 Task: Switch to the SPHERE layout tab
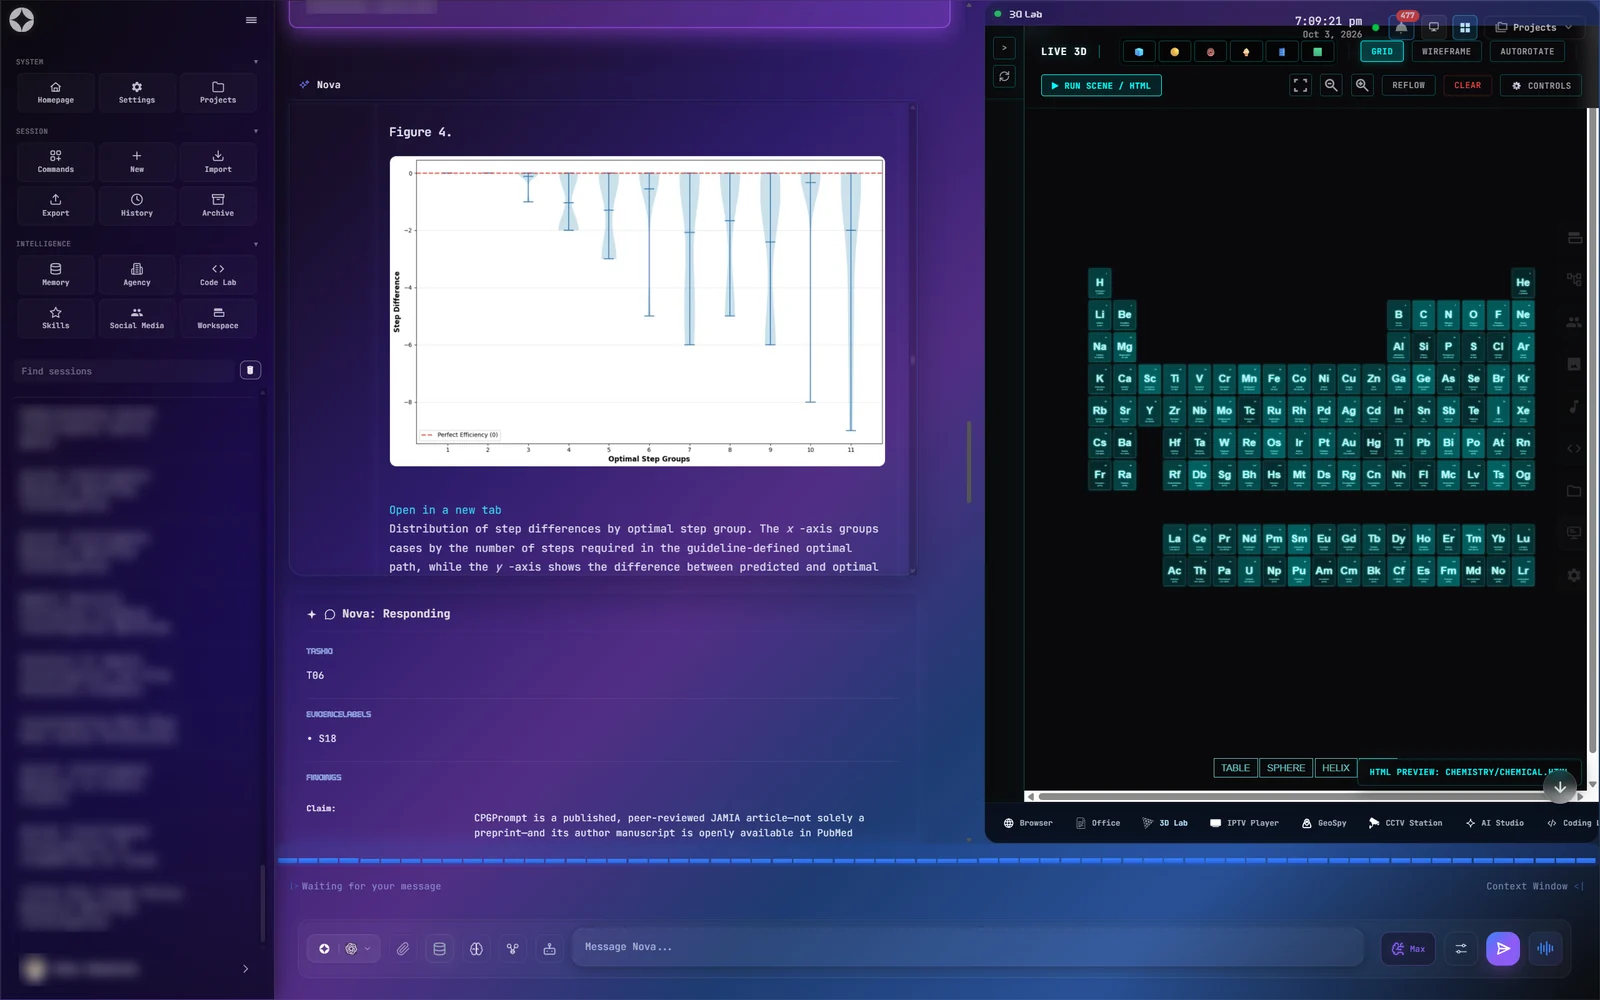(1285, 768)
